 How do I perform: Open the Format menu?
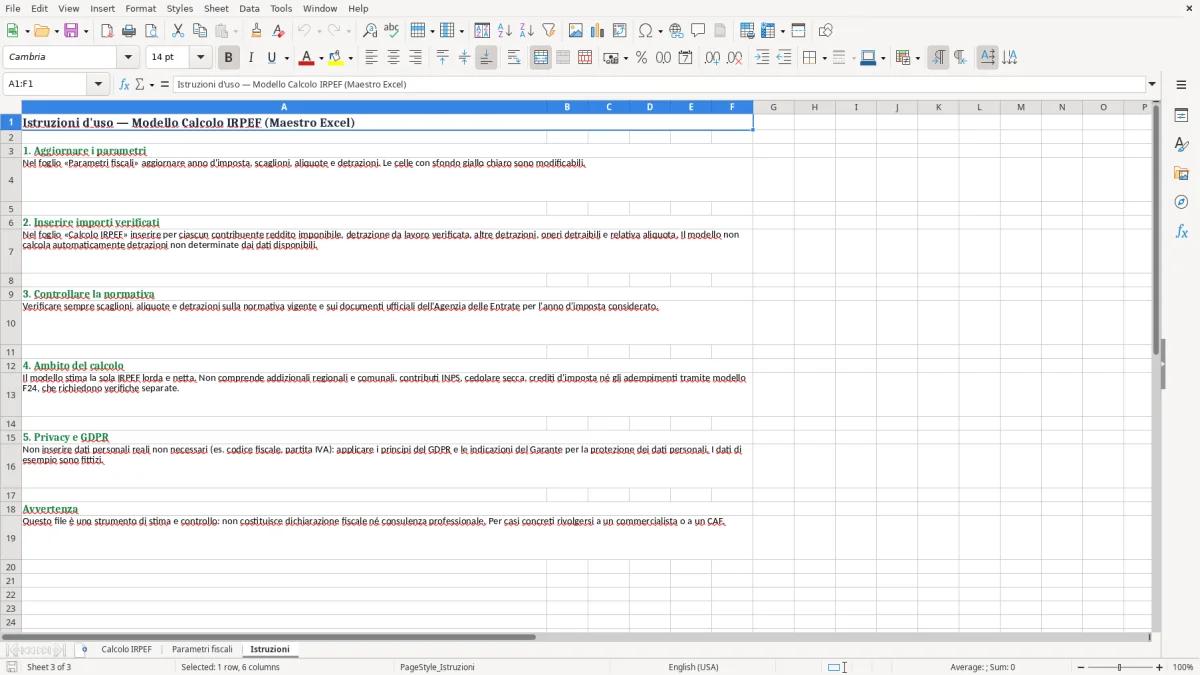pos(140,8)
